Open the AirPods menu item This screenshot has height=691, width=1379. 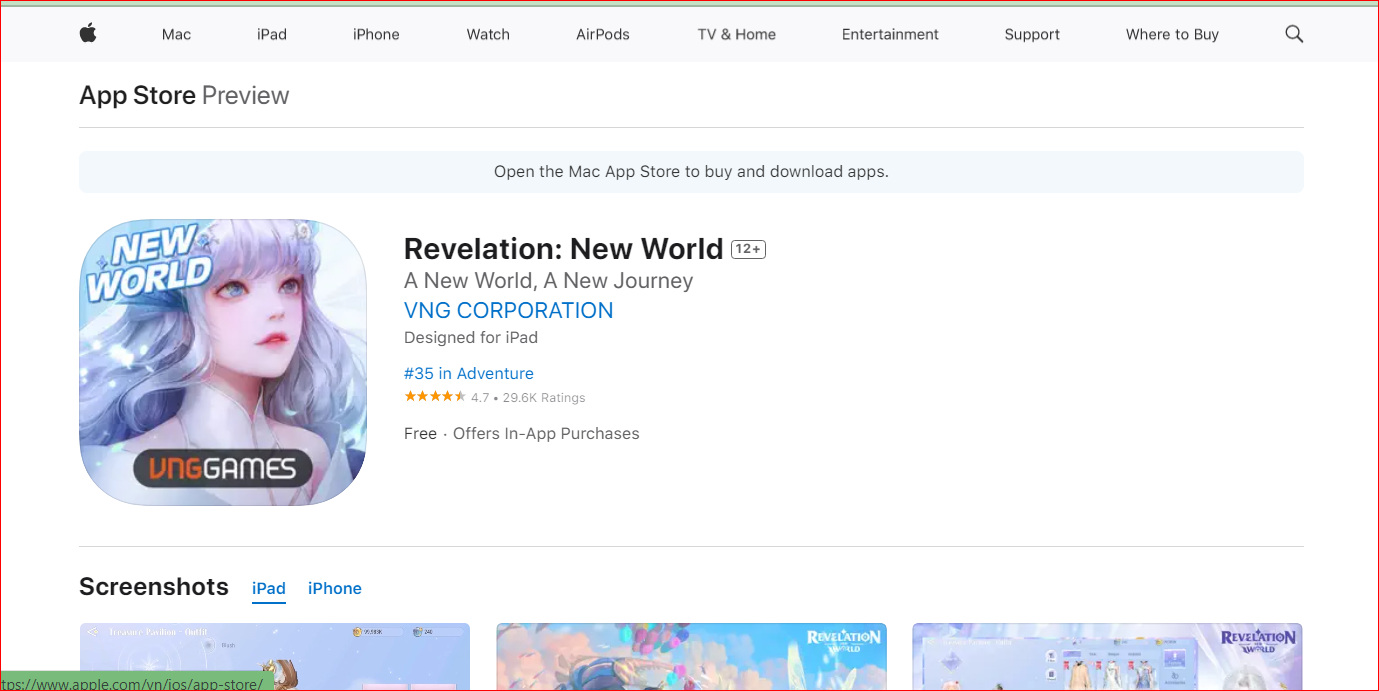coord(603,34)
